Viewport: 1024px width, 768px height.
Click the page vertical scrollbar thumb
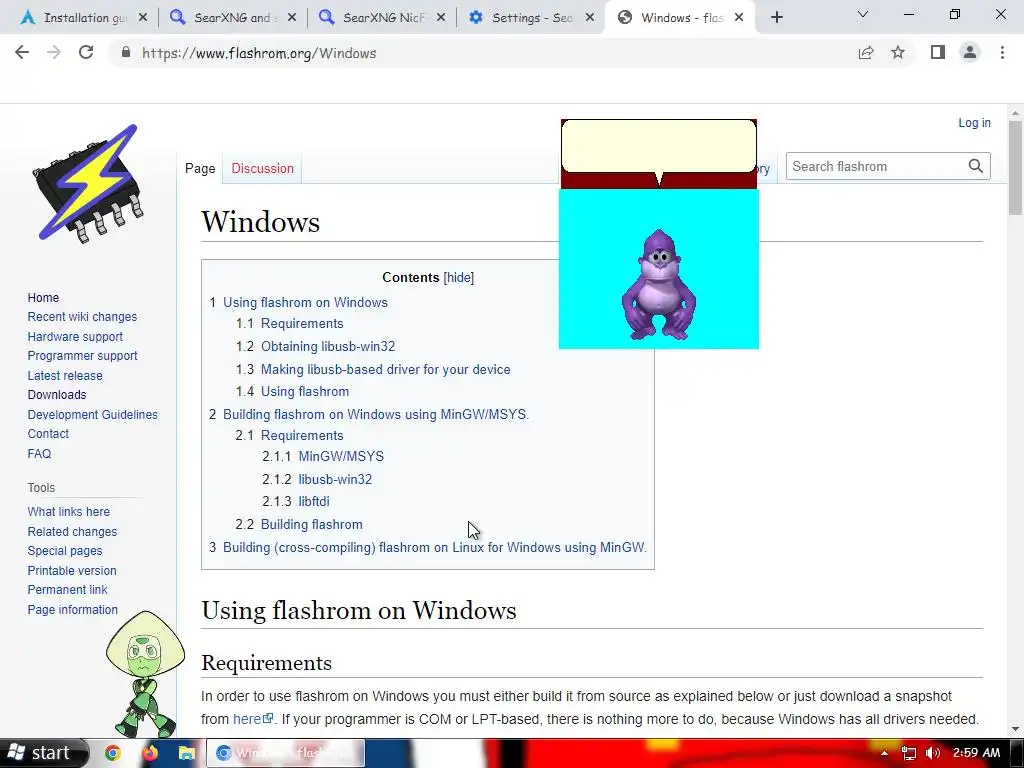pos(1015,167)
